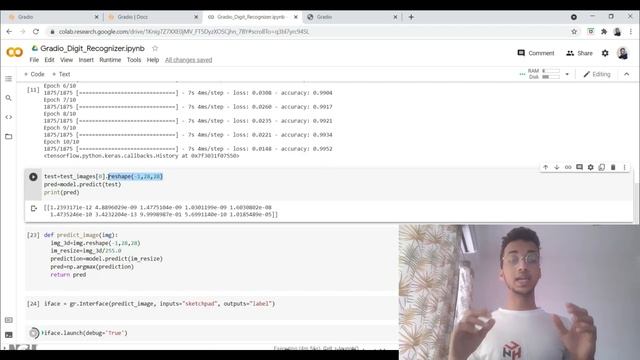Move cell down with arrow icon
Viewport: 640px width, 360px height.
556,167
